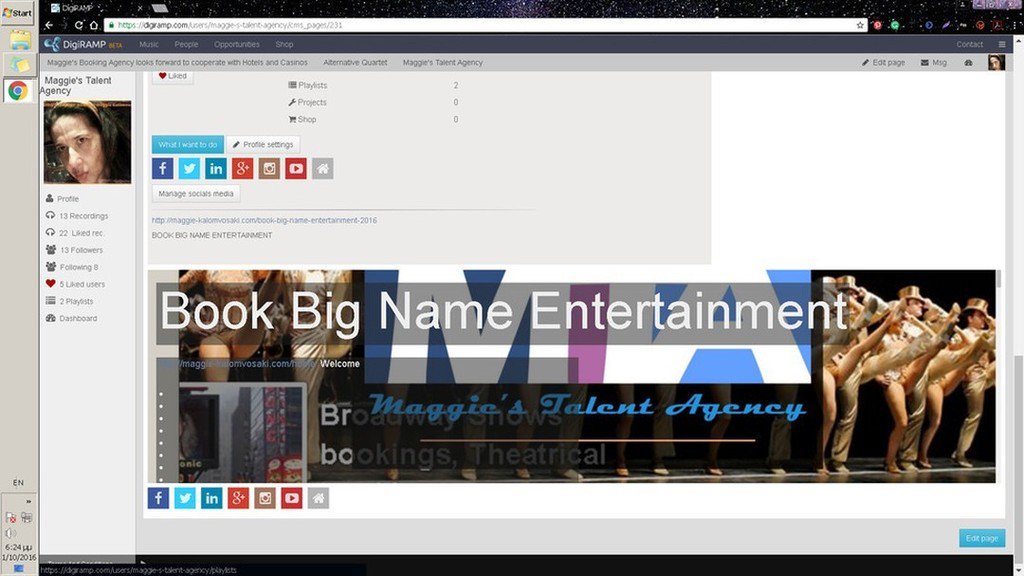
Task: Open the Chrome three-dot menu
Action: pos(1016,25)
